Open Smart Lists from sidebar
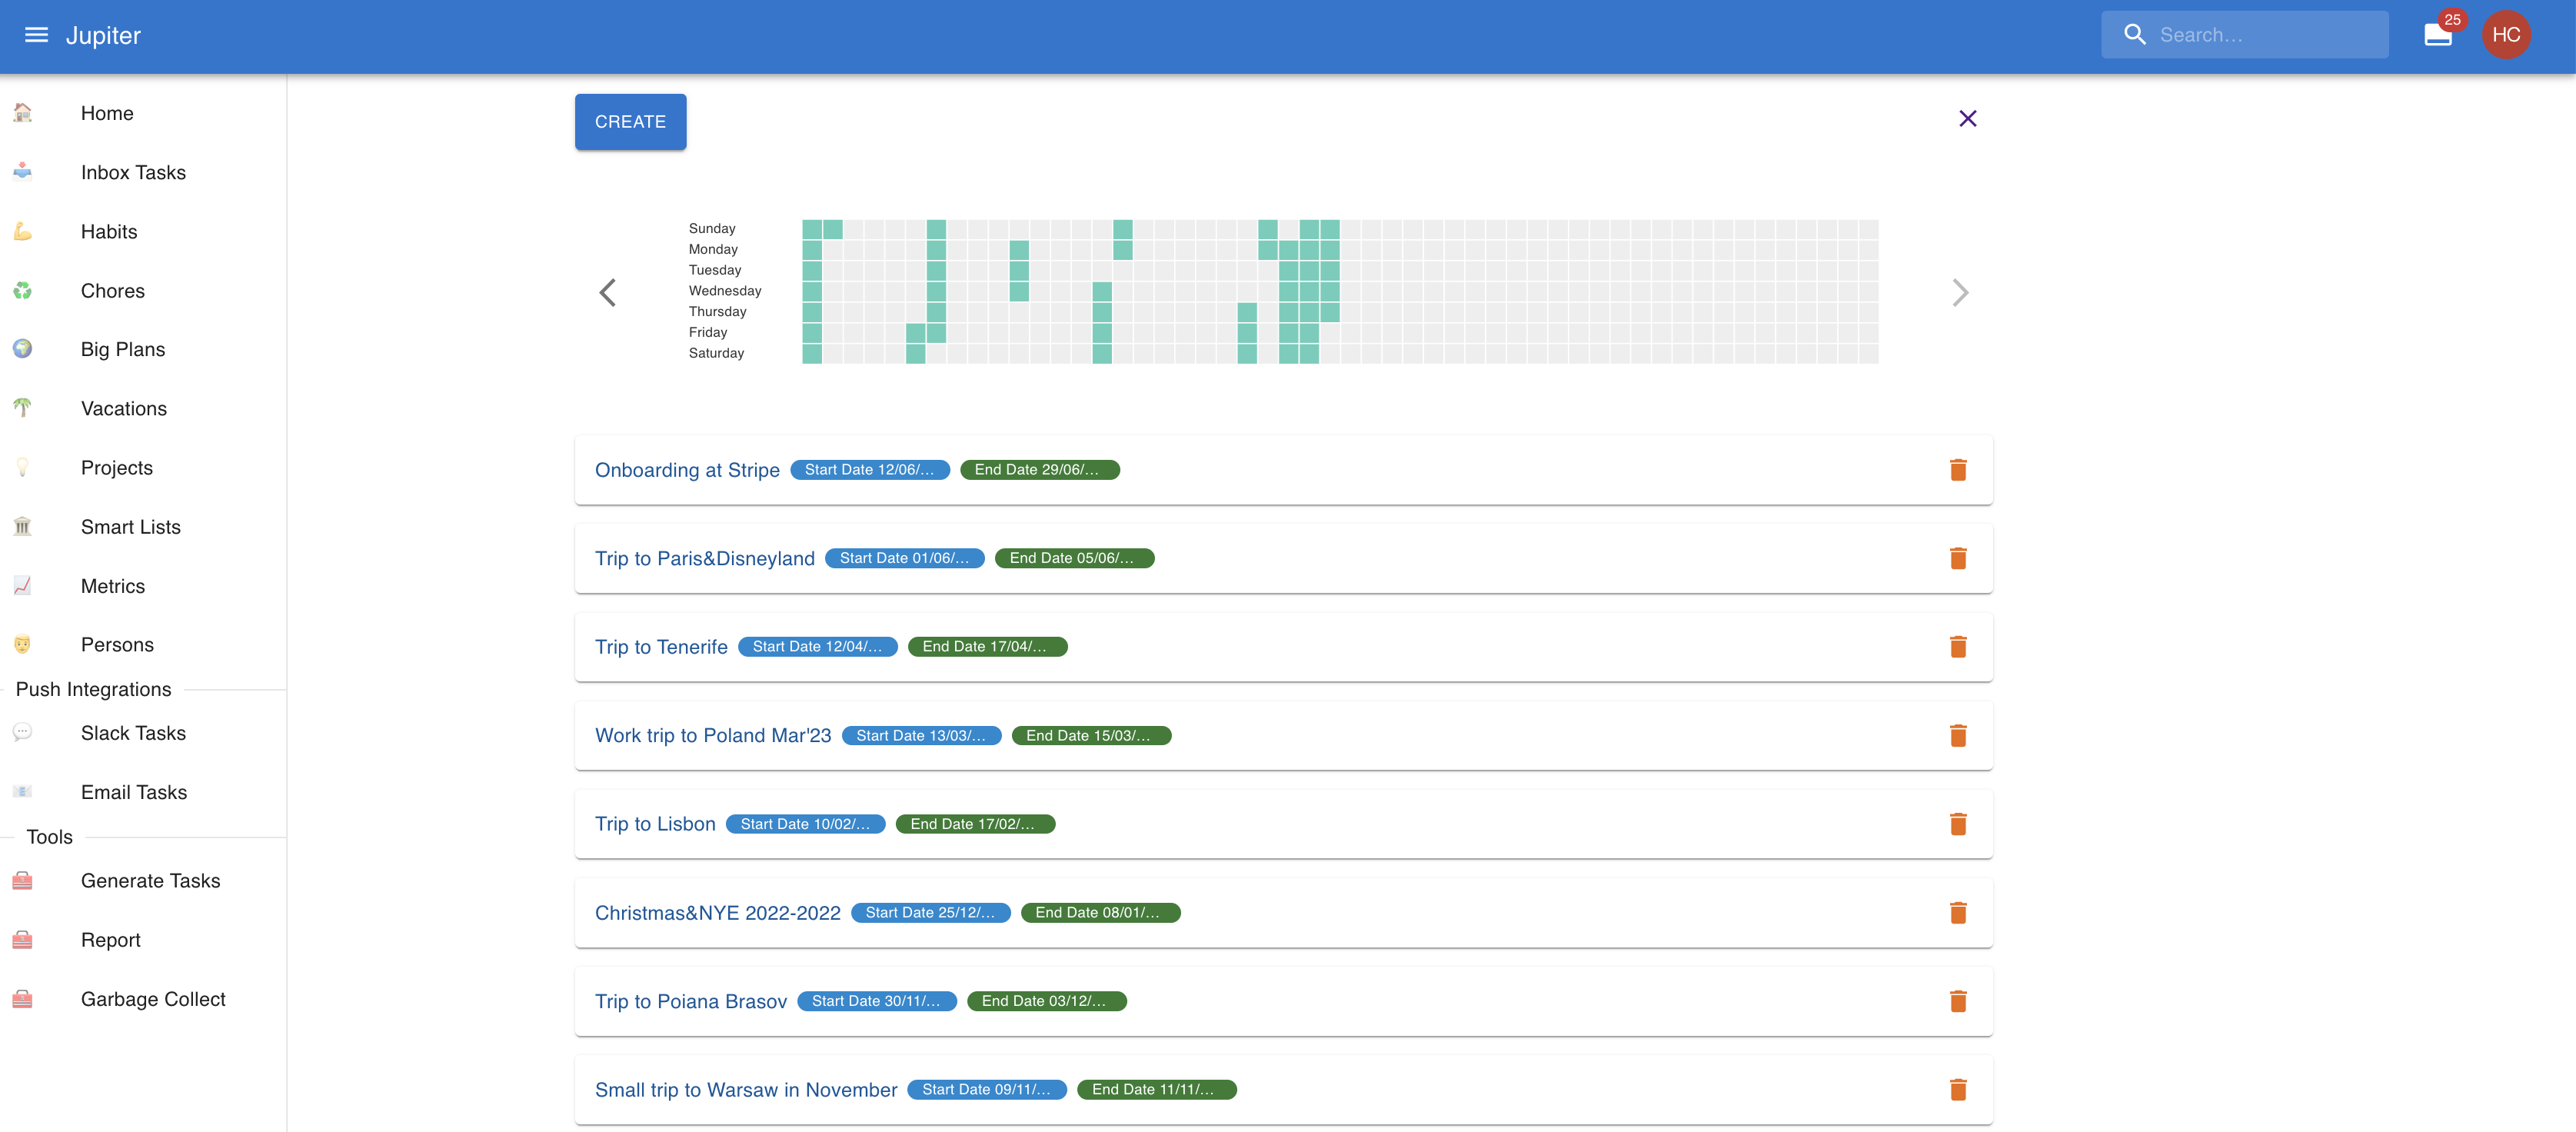The width and height of the screenshot is (2576, 1132). coord(131,527)
